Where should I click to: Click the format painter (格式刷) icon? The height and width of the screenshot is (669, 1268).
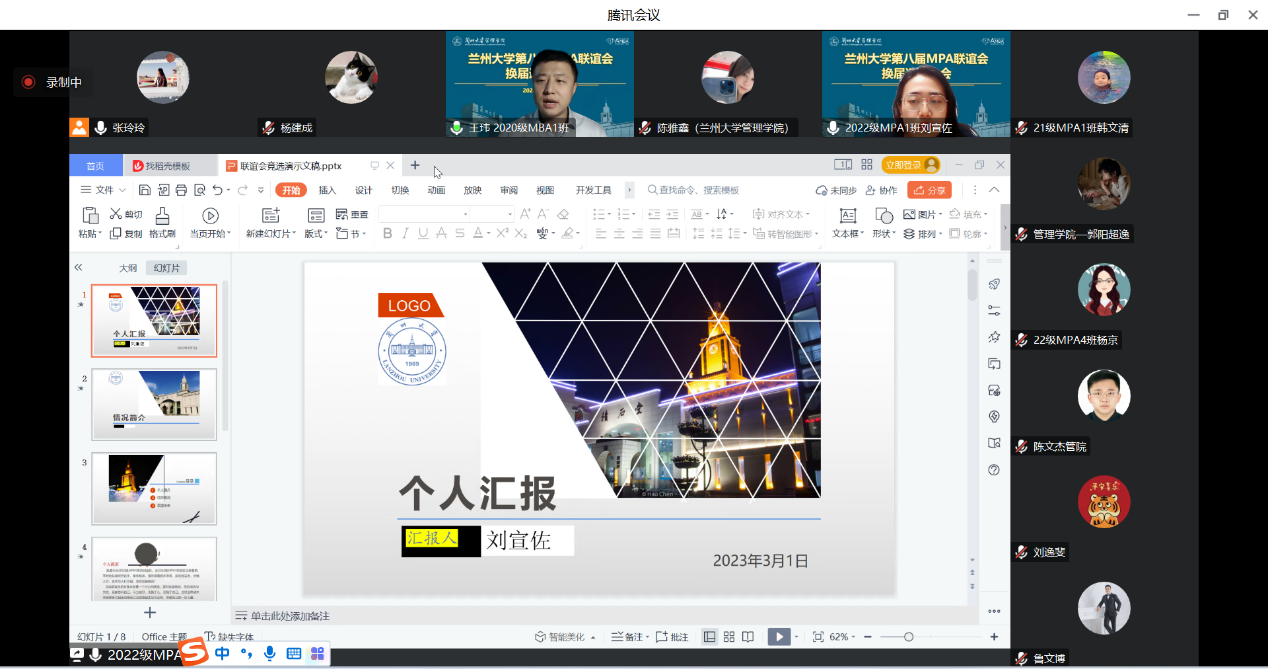162,216
